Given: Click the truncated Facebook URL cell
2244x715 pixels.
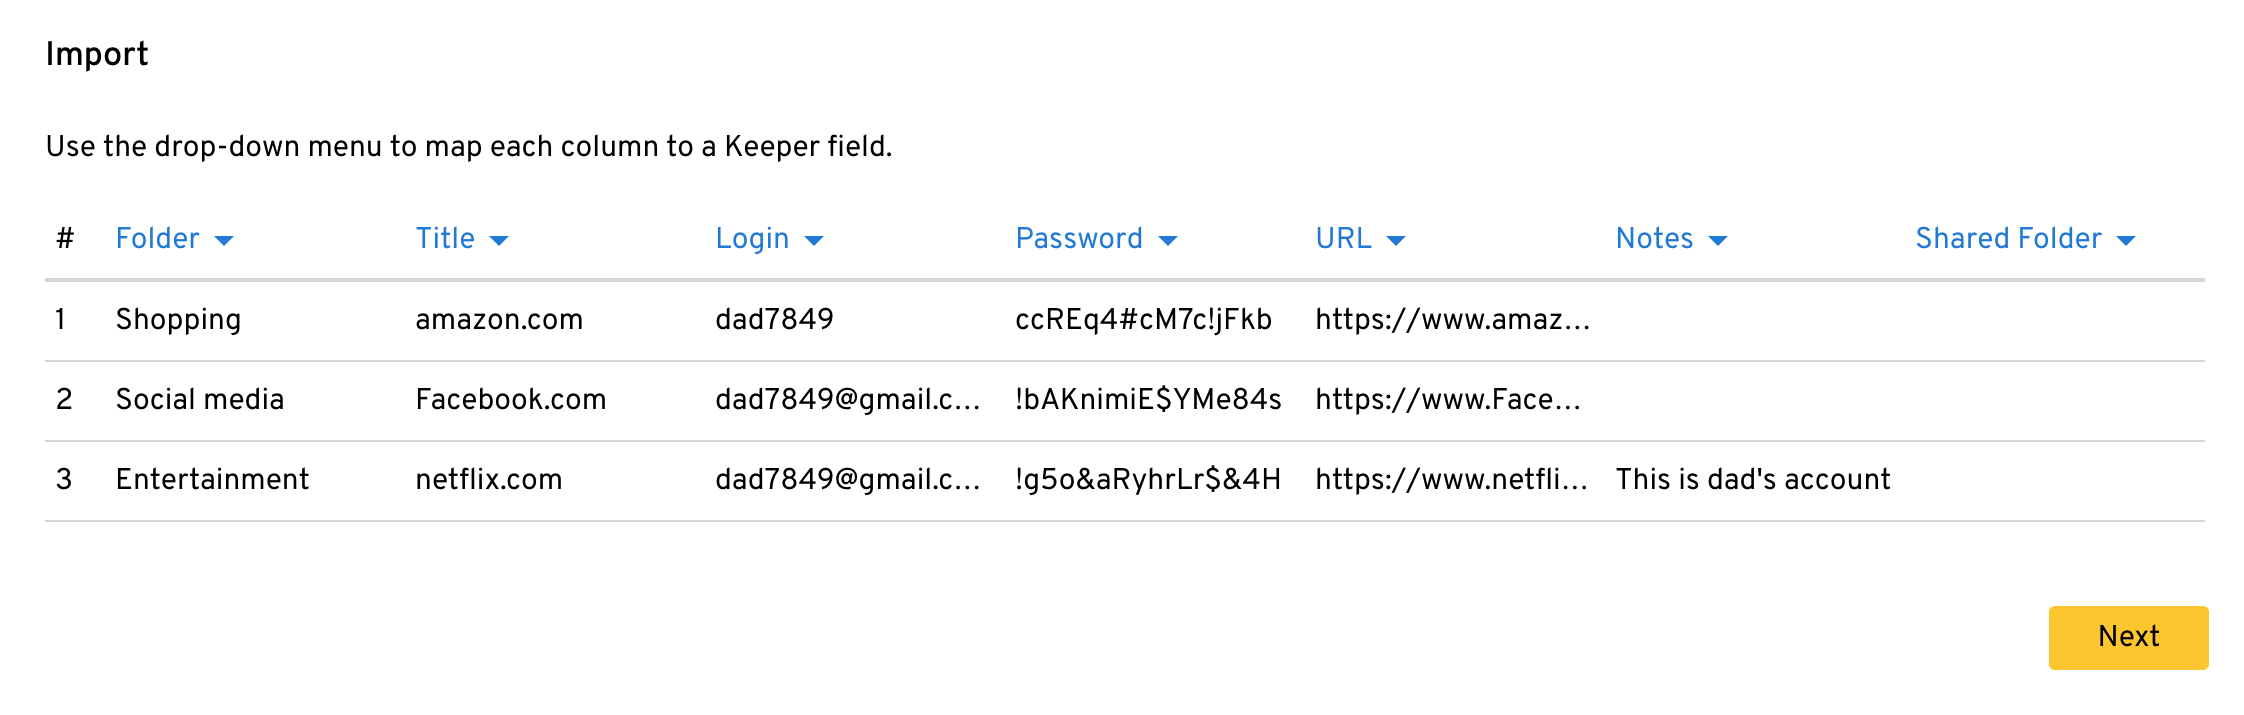Looking at the screenshot, I should (x=1448, y=400).
